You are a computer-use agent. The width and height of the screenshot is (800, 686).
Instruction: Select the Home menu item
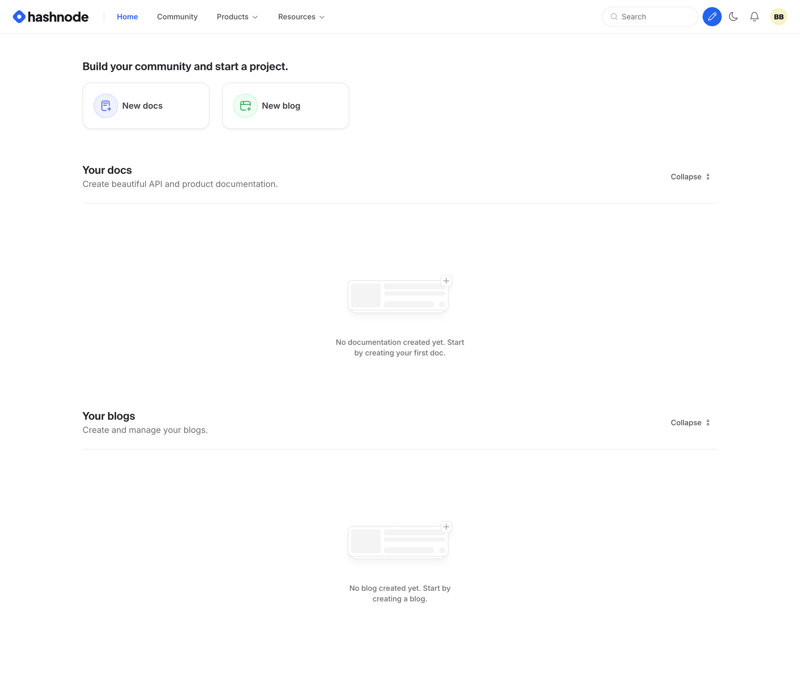[127, 16]
